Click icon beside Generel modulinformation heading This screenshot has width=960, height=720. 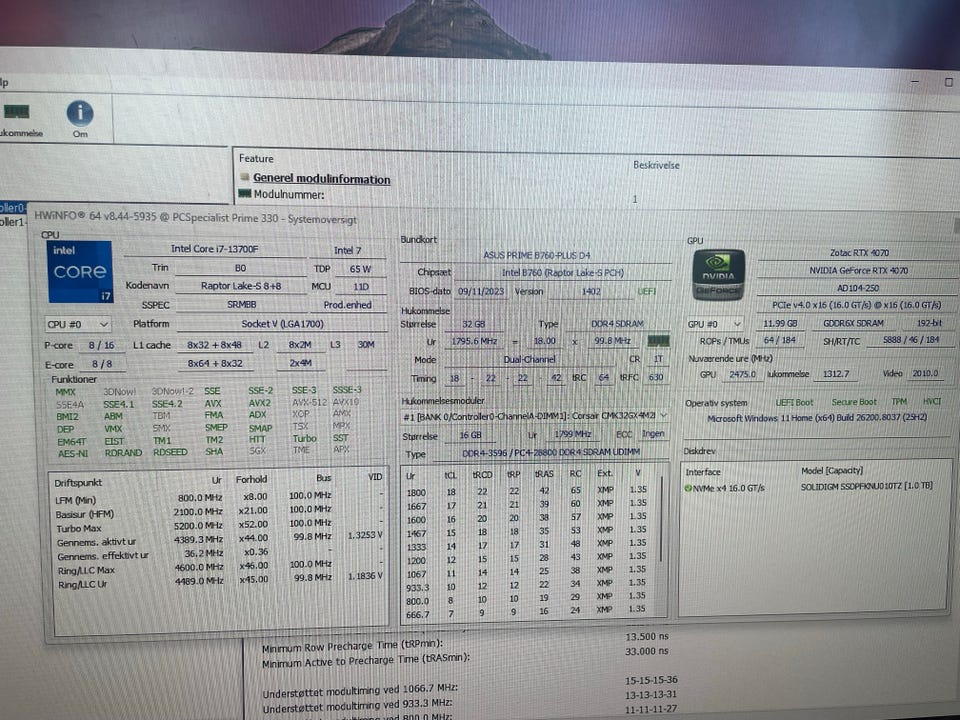click(x=245, y=178)
